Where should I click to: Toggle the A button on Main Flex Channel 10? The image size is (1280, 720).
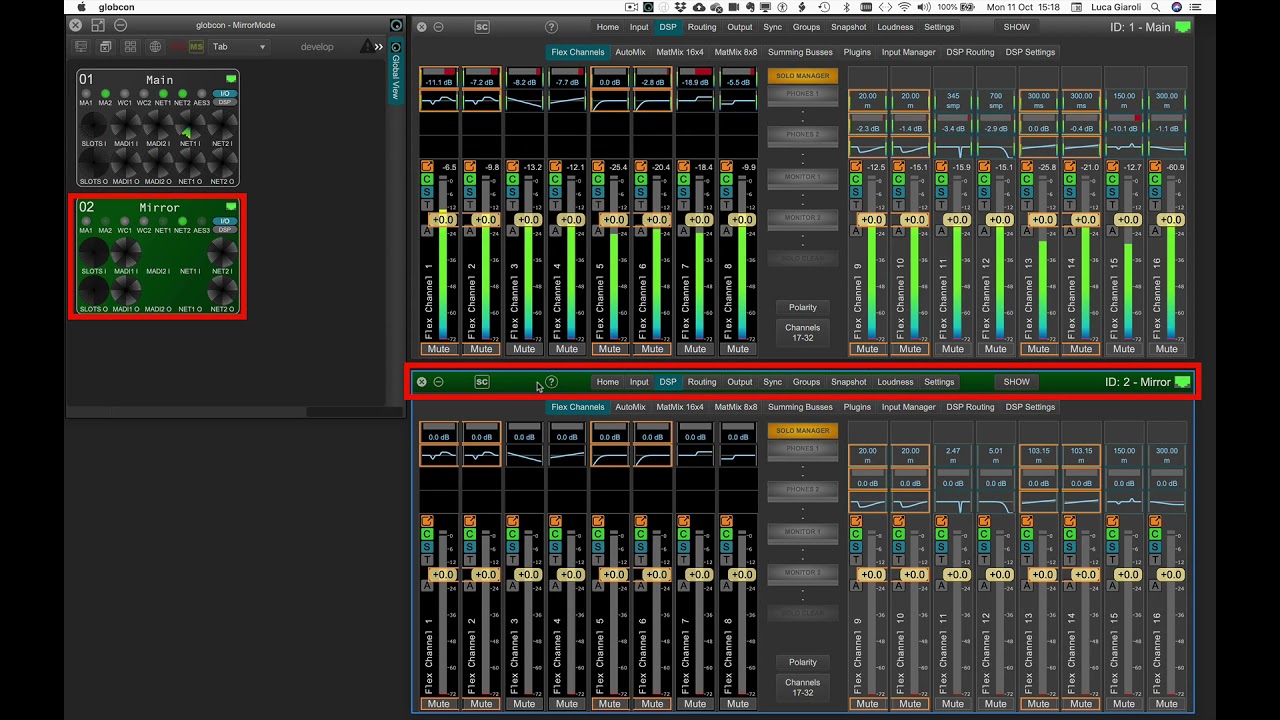[x=898, y=231]
